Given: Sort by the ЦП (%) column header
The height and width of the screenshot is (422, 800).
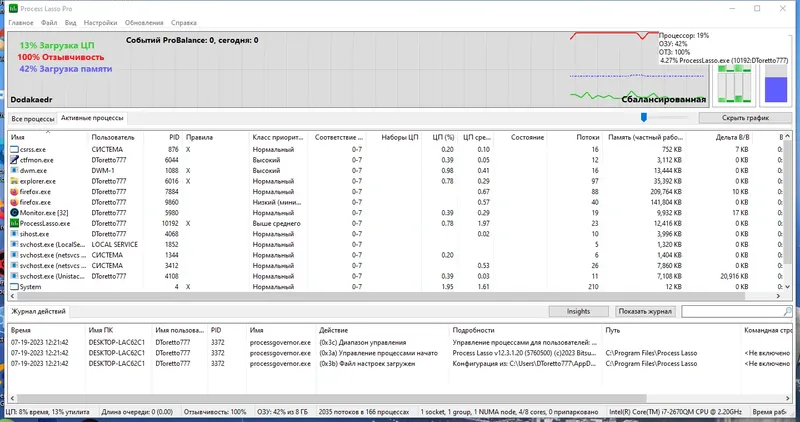Looking at the screenshot, I should tap(439, 137).
